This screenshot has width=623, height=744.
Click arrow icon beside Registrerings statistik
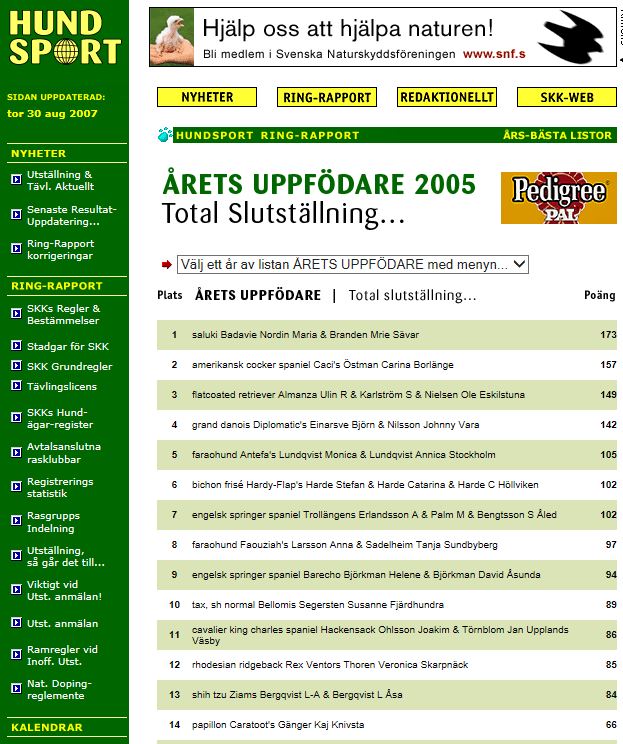coord(16,486)
